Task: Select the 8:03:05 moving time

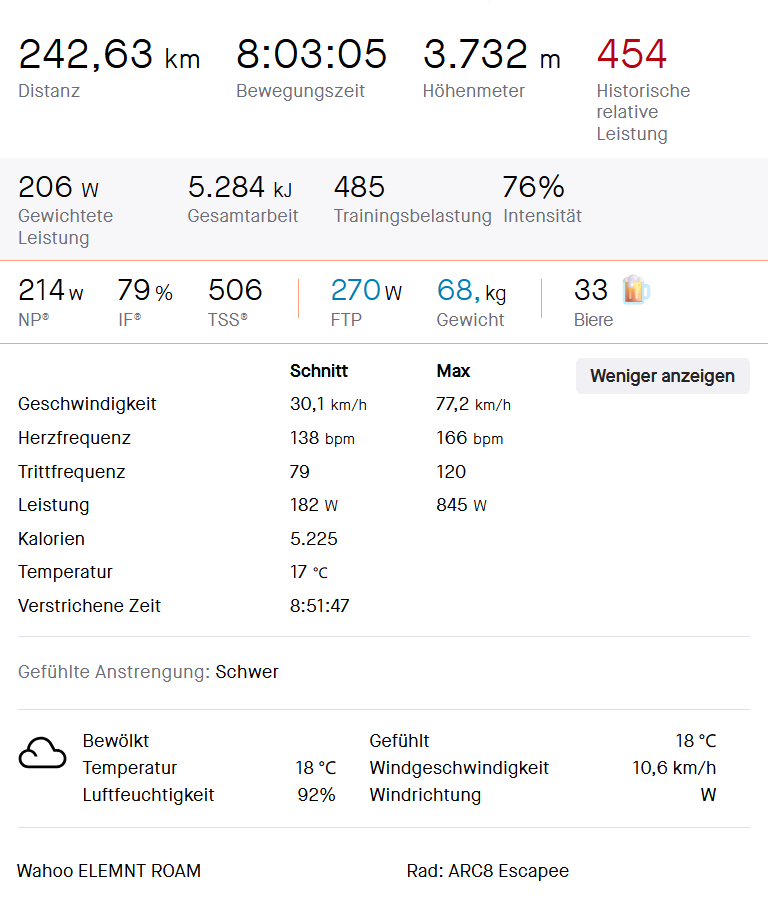Action: click(311, 54)
